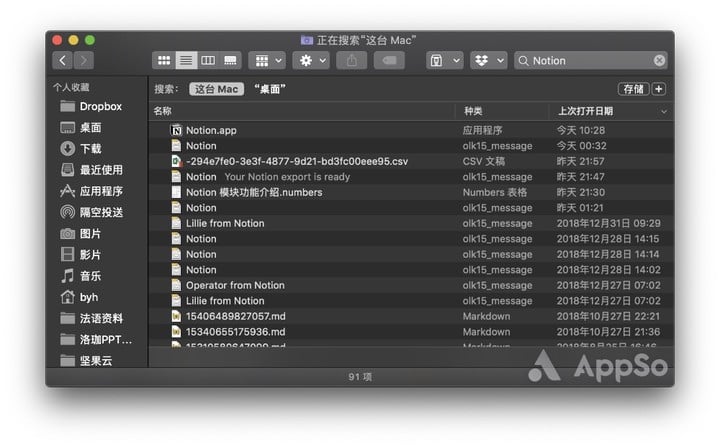Select Operator from Notion row
This screenshot has height=447, width=720.
coord(411,285)
